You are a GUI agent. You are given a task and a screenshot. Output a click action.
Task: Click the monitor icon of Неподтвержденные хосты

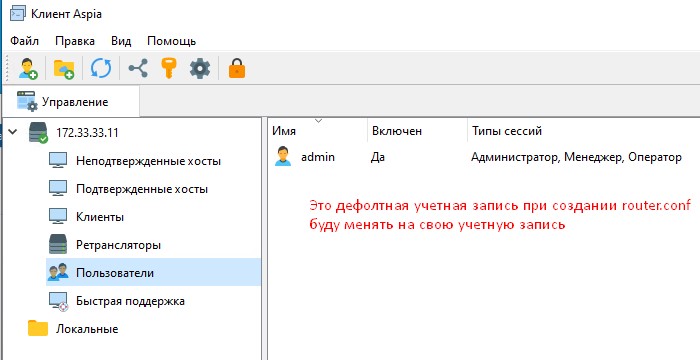tap(58, 160)
